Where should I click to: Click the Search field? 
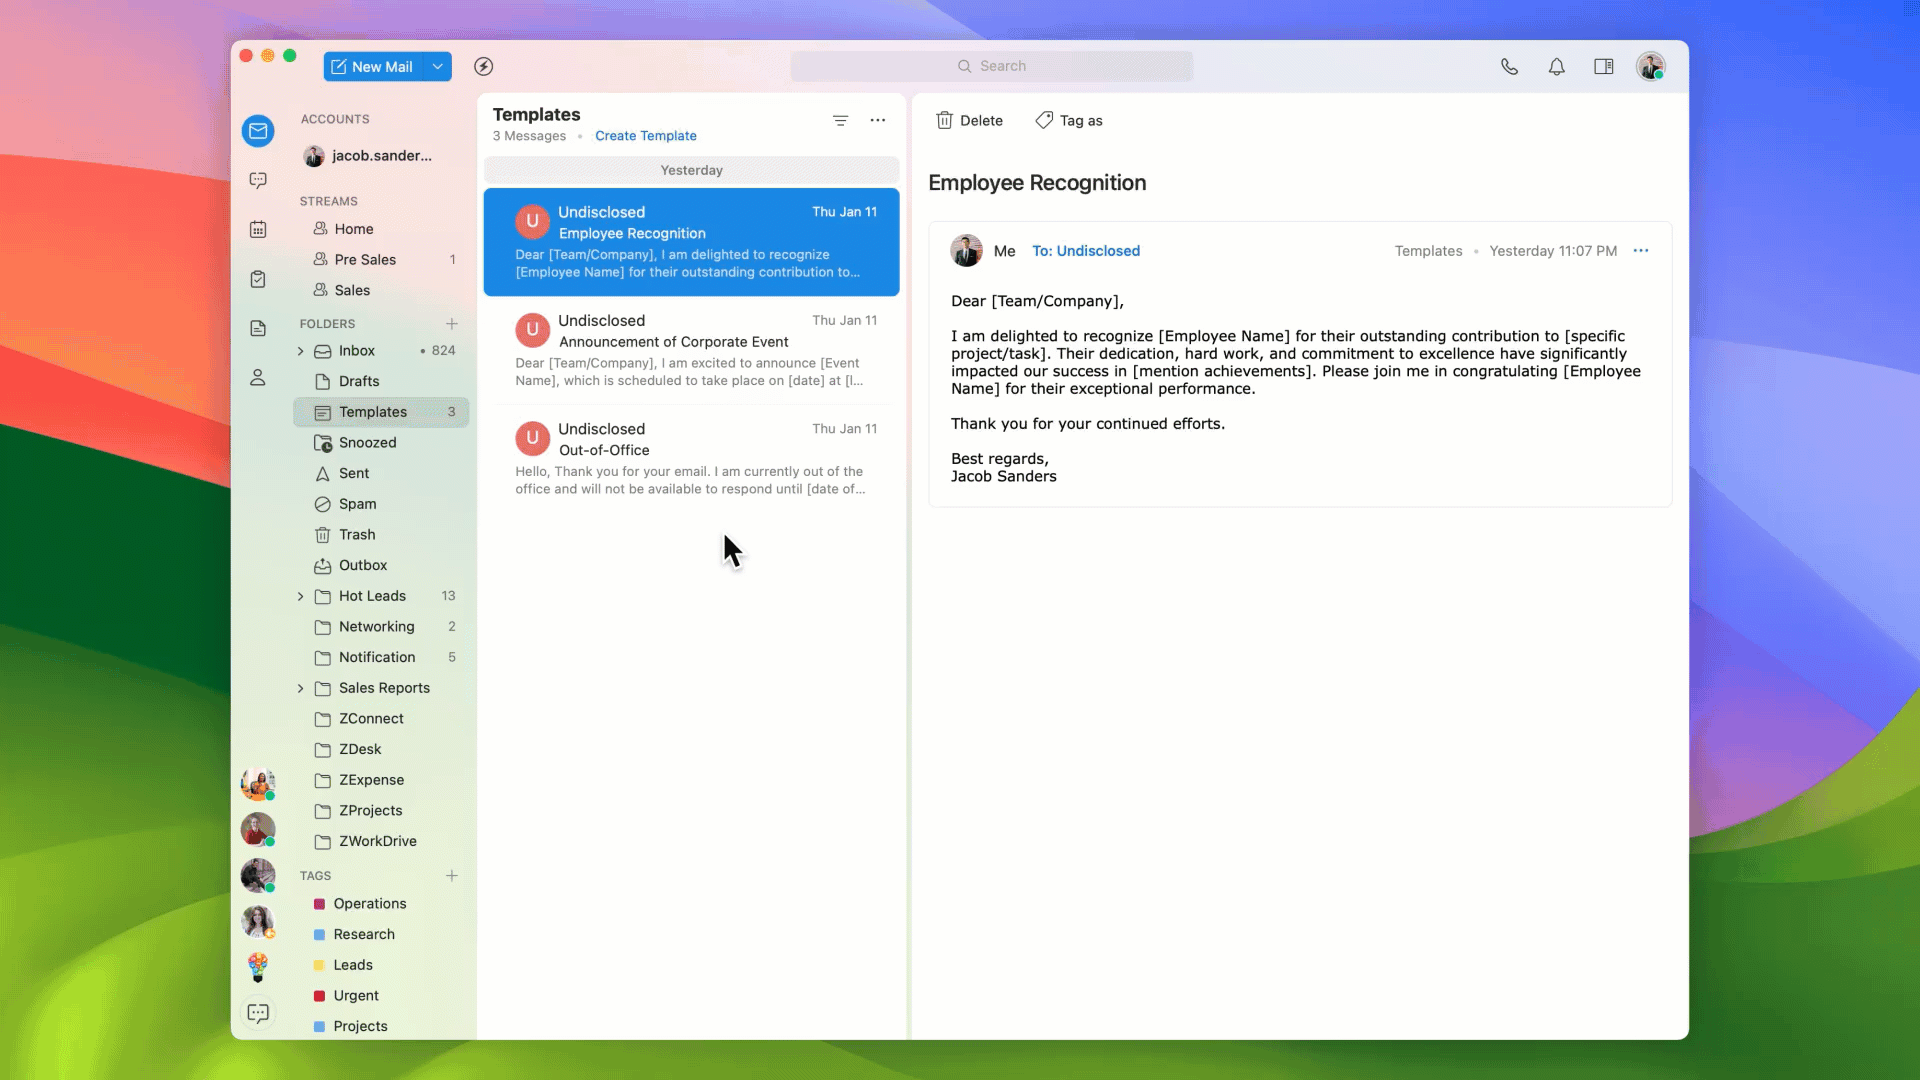click(991, 66)
